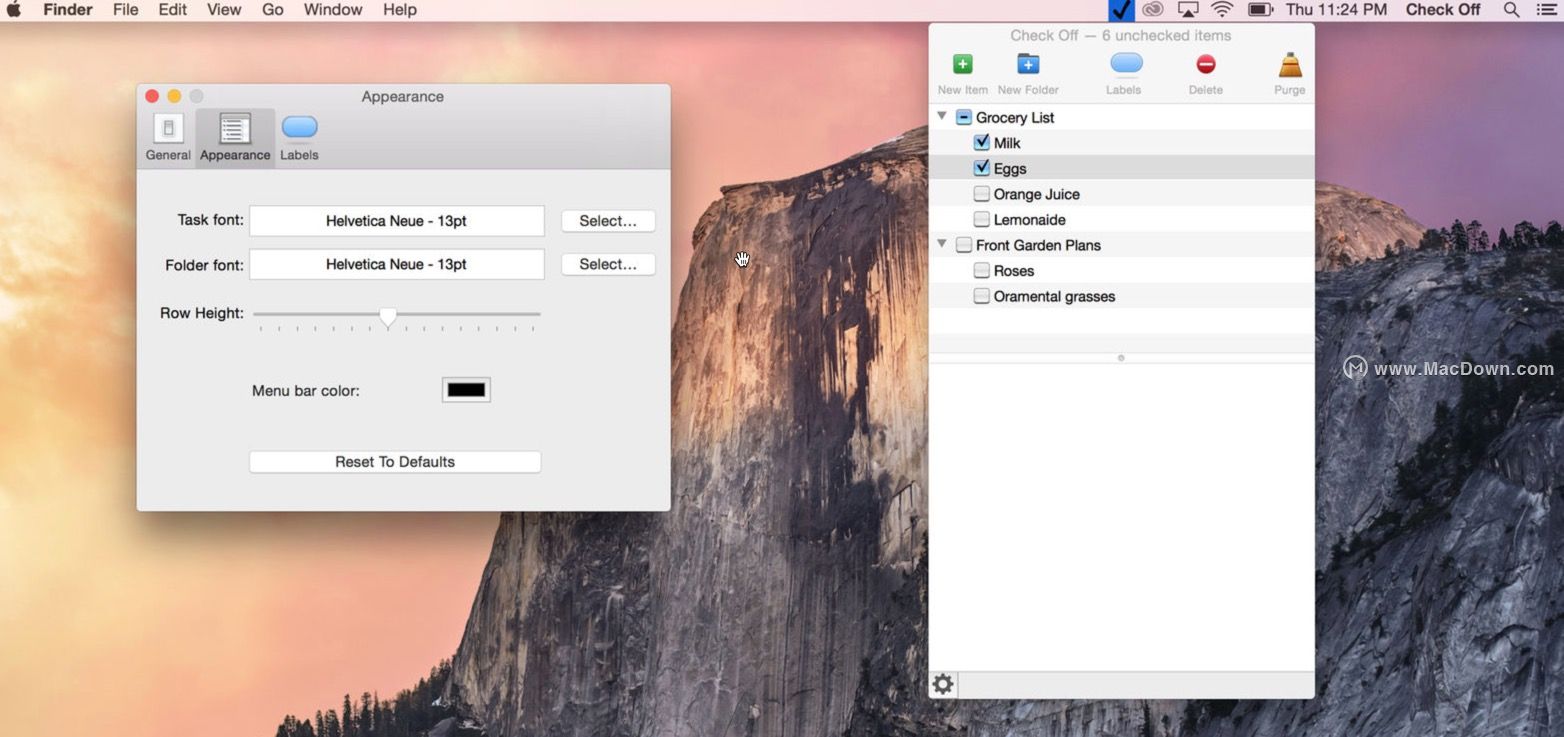The image size is (1564, 737).
Task: Open the Edit menu
Action: [172, 10]
